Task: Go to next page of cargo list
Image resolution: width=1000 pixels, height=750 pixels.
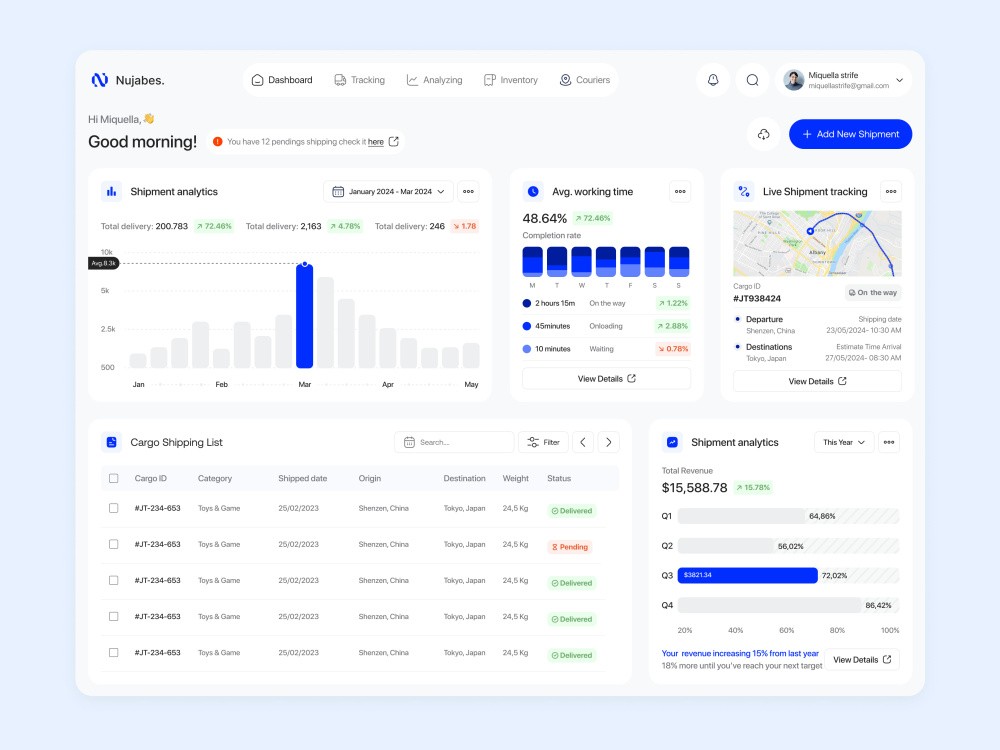Action: [x=608, y=442]
